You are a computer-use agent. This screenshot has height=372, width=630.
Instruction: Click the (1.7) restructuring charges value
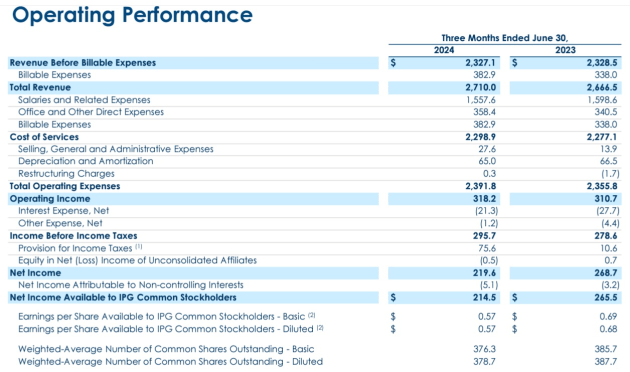tap(610, 174)
